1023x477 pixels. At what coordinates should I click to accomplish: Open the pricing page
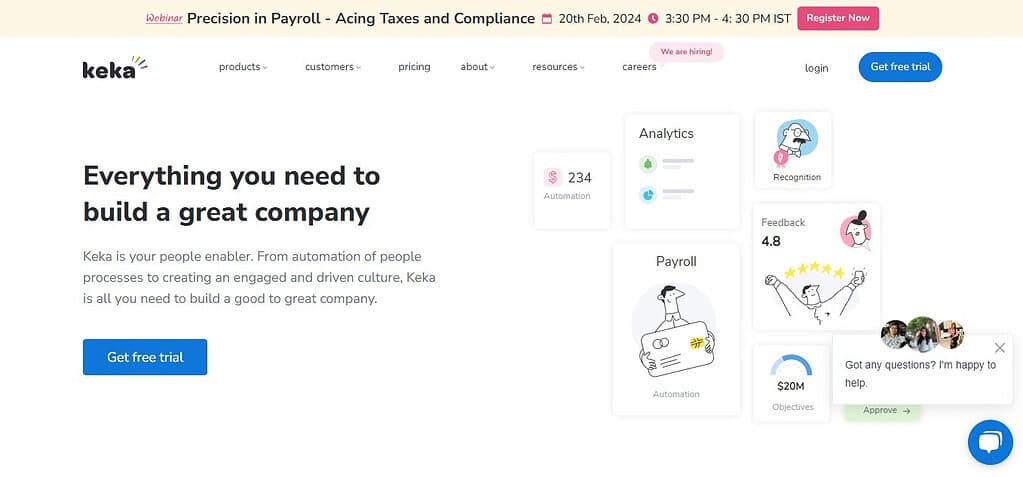pyautogui.click(x=414, y=67)
